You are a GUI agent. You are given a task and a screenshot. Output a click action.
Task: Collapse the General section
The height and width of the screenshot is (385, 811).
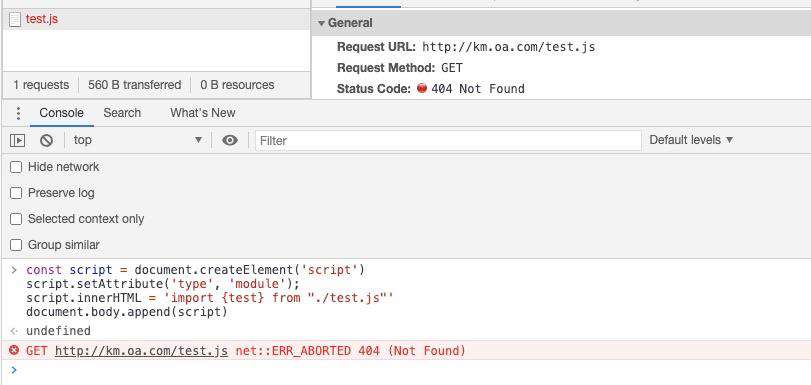(345, 23)
